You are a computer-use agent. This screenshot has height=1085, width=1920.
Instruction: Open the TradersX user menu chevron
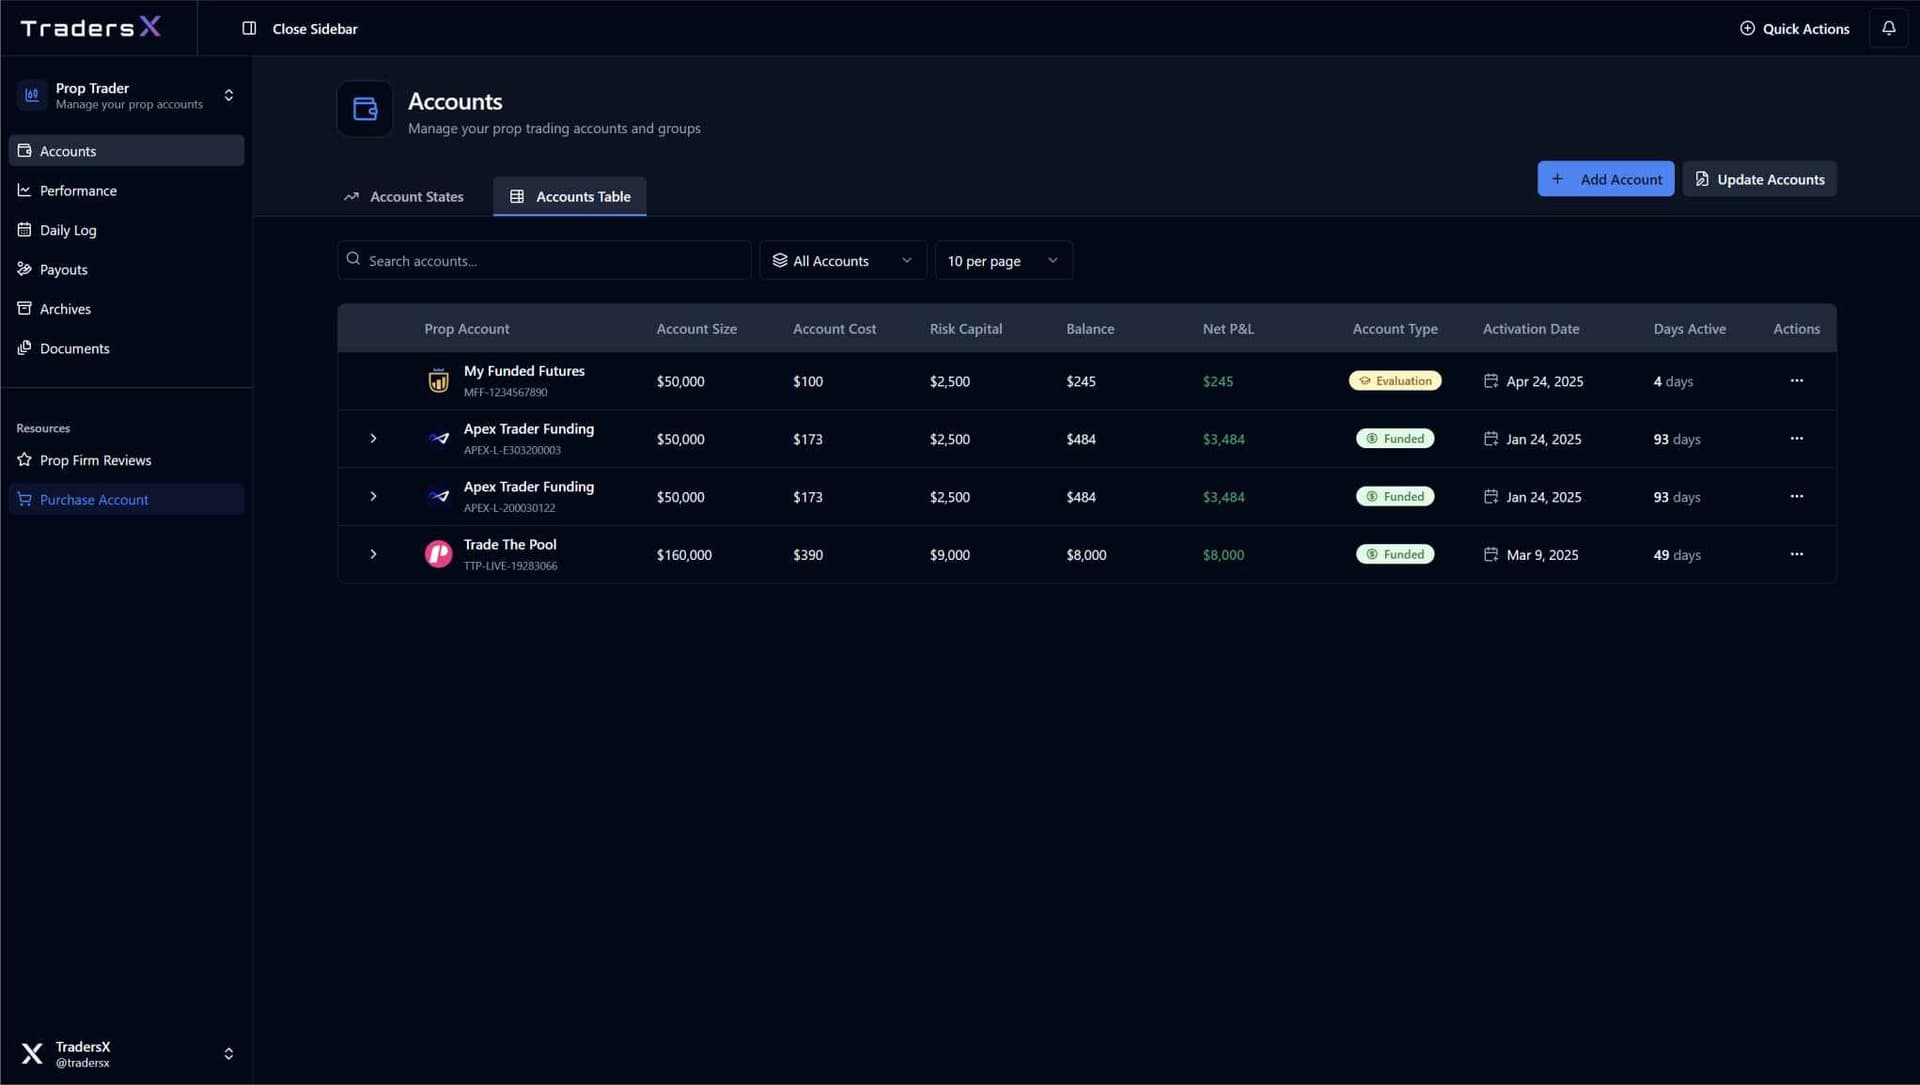pos(228,1054)
